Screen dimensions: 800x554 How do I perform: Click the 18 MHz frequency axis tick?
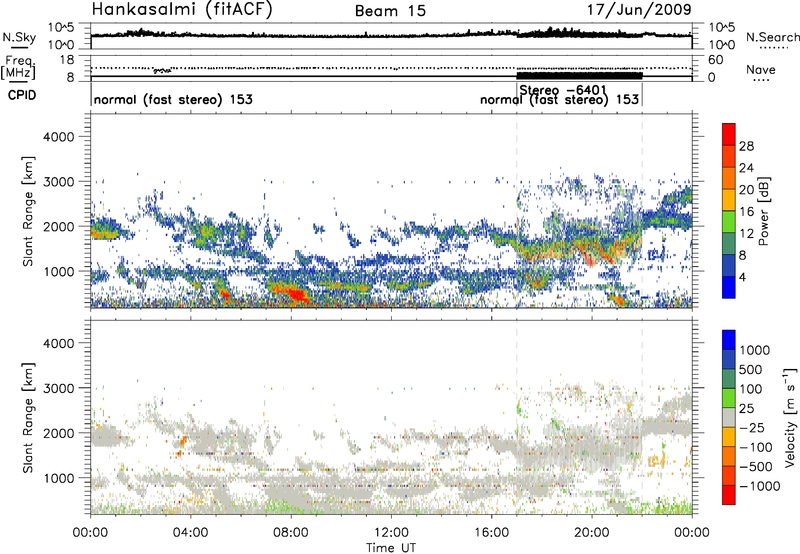(x=67, y=60)
